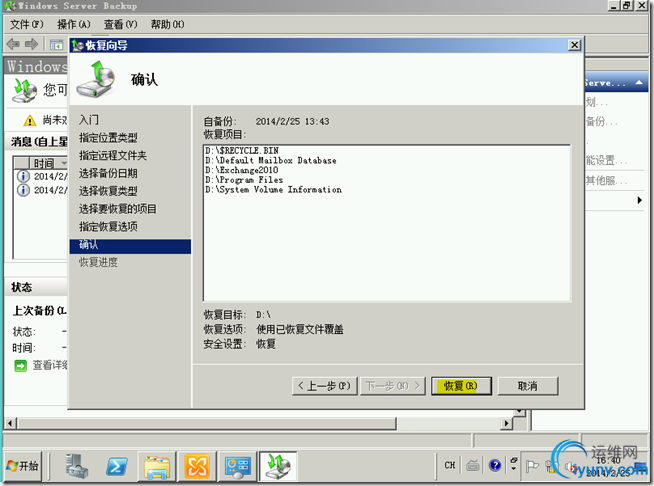Viewport: 654px width, 486px height.
Task: Open the 文件(F) menu
Action: pyautogui.click(x=27, y=24)
